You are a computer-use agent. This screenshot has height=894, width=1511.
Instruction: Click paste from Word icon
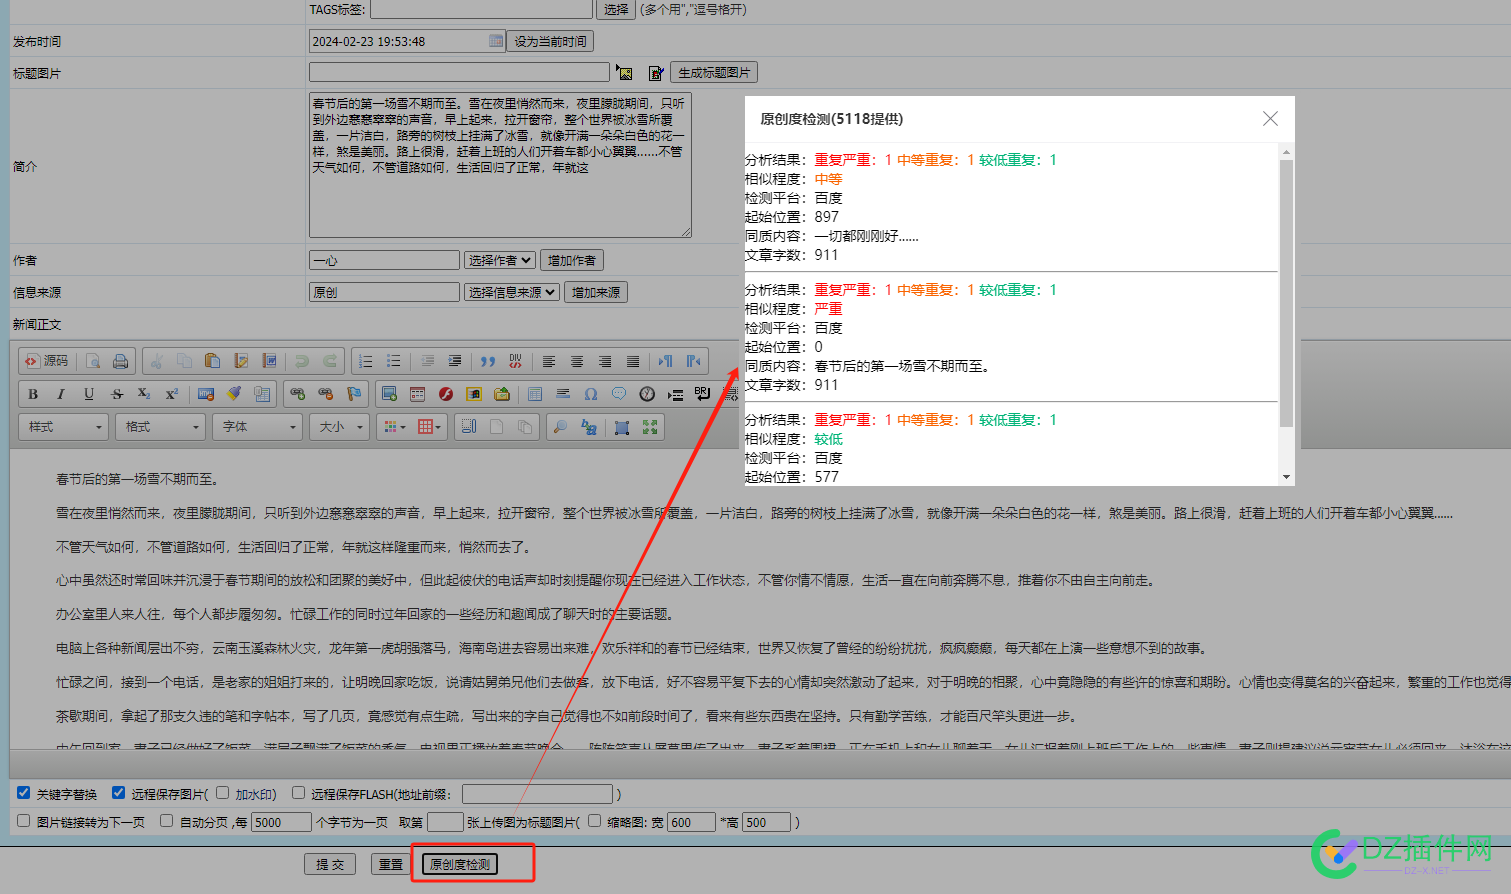click(x=269, y=361)
